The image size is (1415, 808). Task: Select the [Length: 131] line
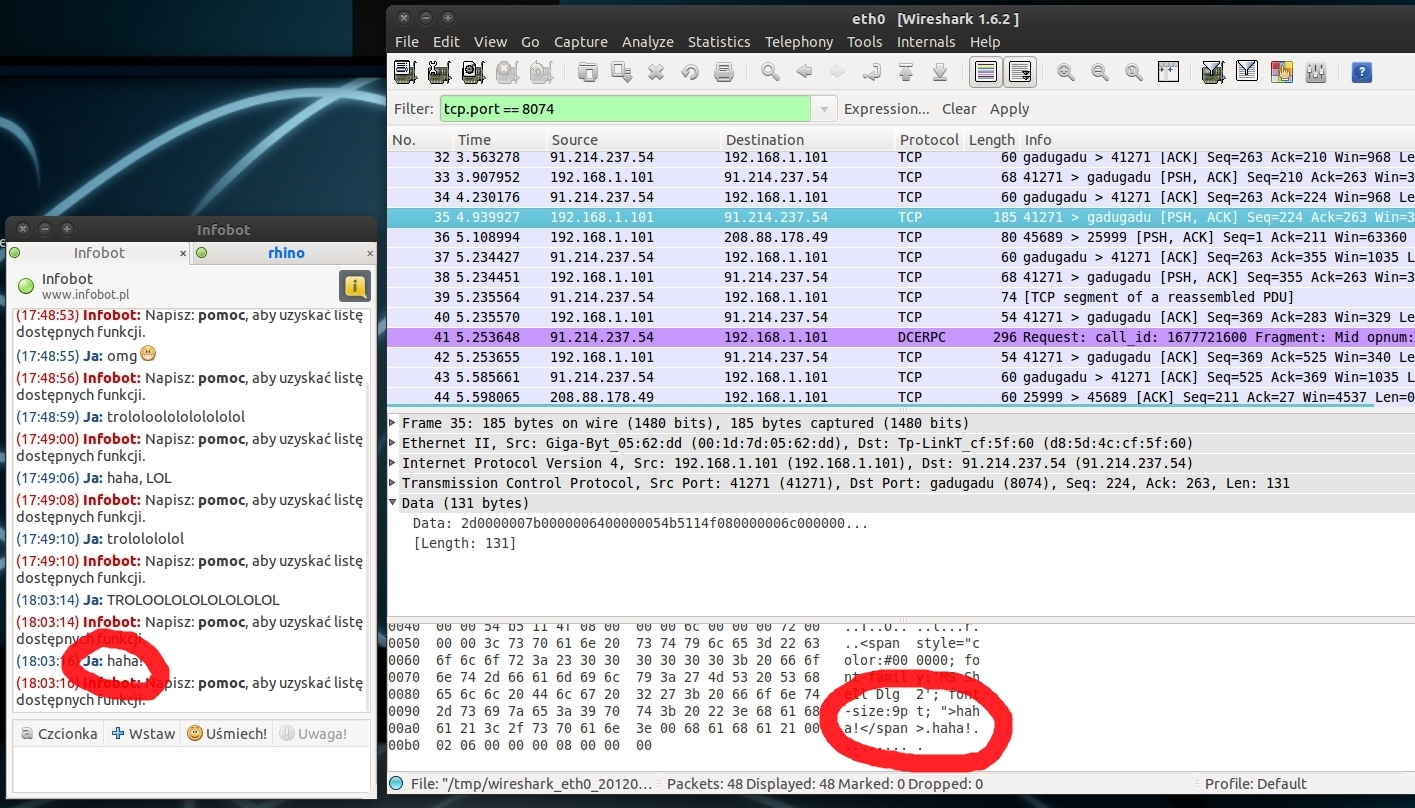click(x=464, y=543)
